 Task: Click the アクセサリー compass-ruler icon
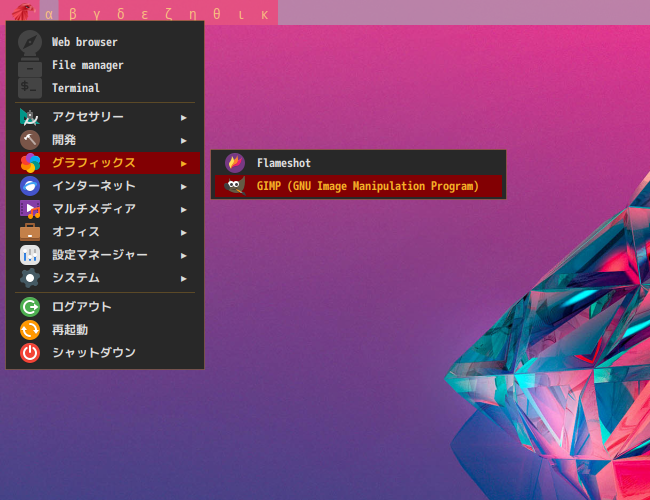point(30,117)
